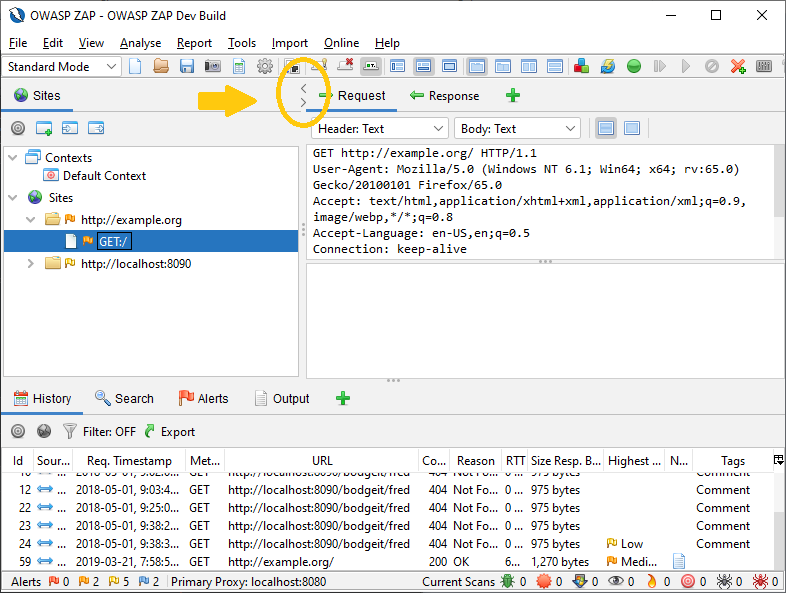786x593 pixels.
Task: Select the Default Context tree item
Action: tap(104, 176)
